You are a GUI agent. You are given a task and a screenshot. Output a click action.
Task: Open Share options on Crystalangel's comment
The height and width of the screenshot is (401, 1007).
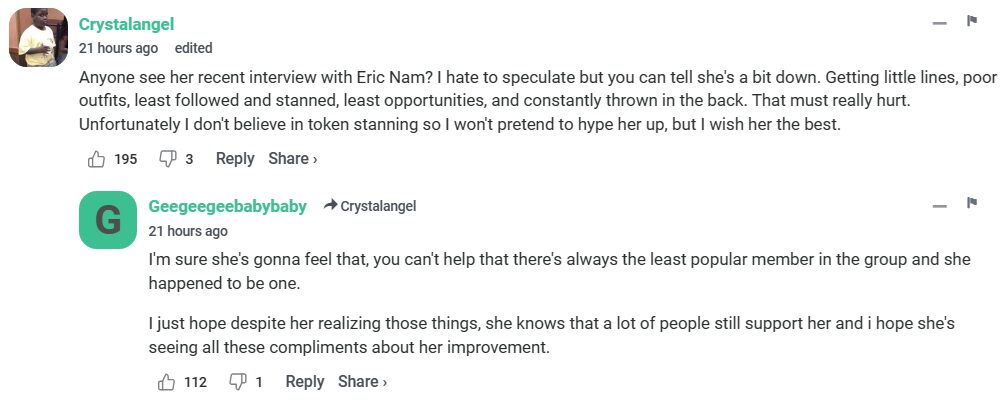pyautogui.click(x=292, y=158)
